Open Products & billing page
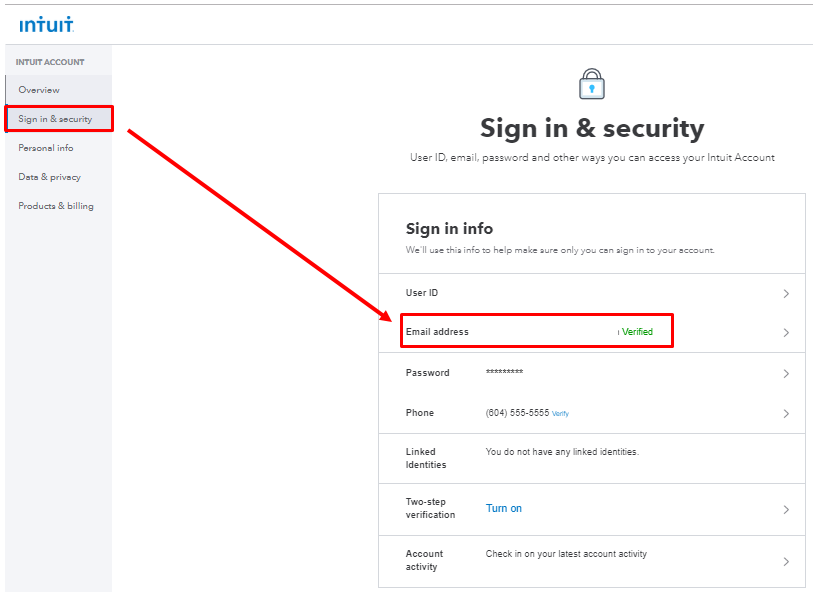813x592 pixels. tap(56, 206)
